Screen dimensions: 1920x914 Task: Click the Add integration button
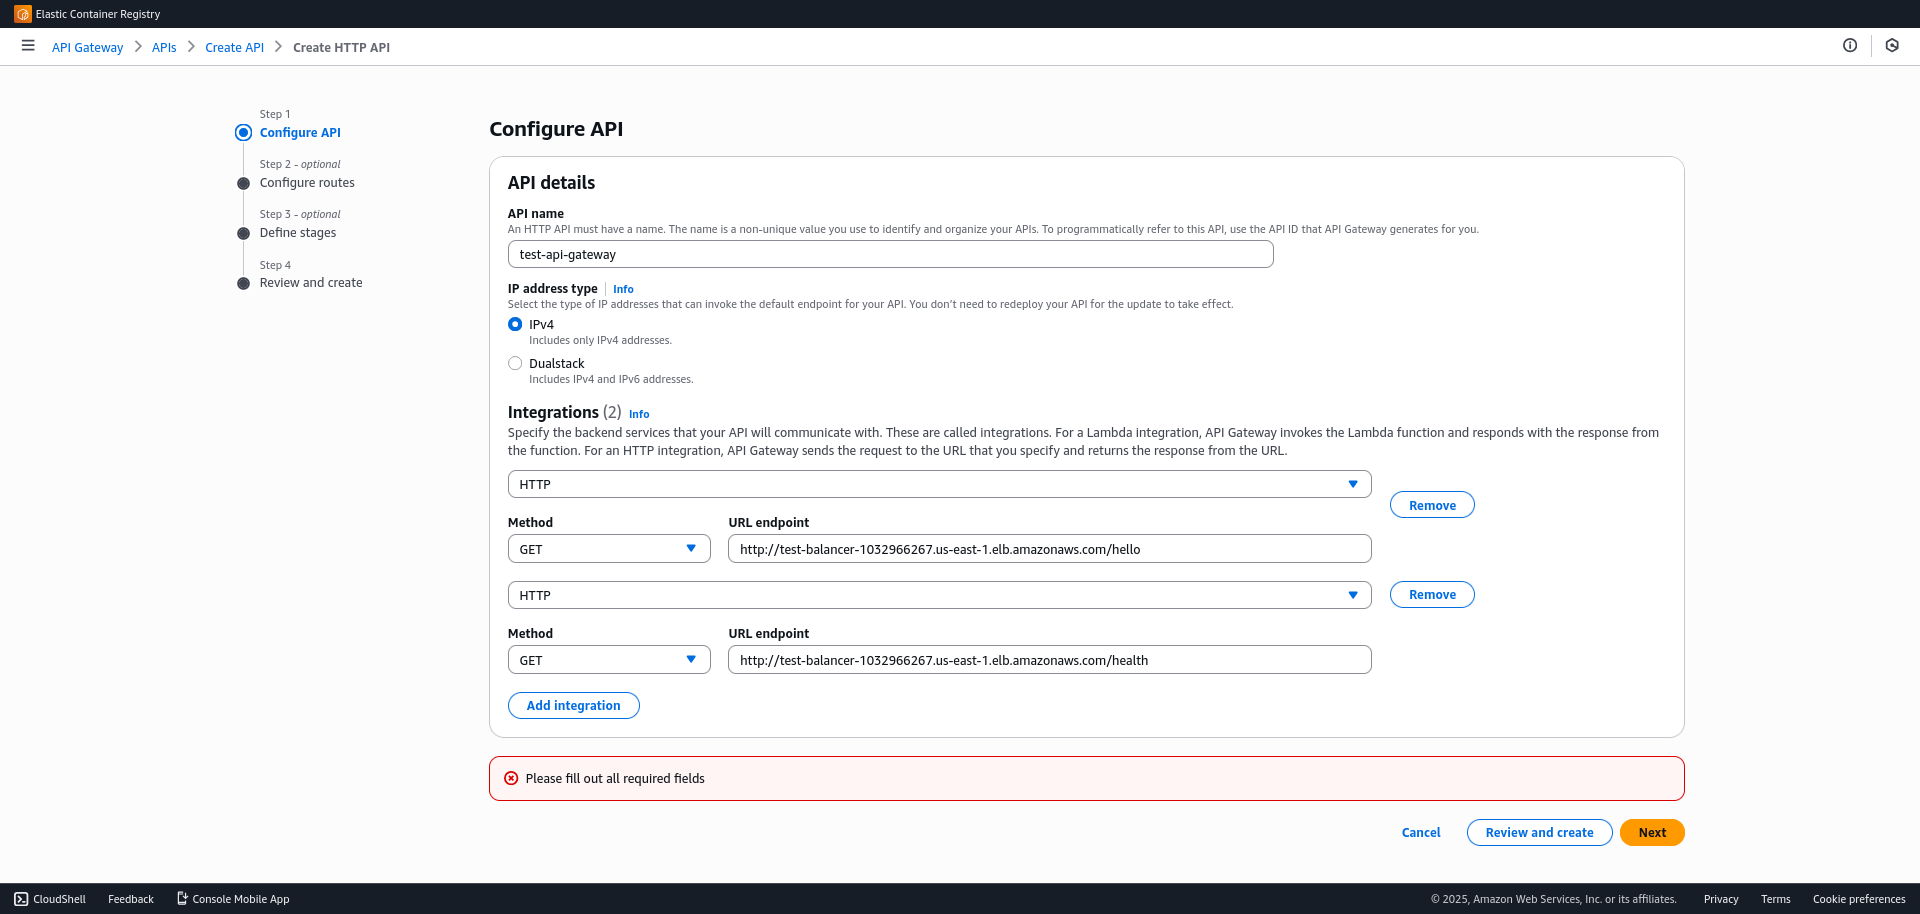[573, 705]
